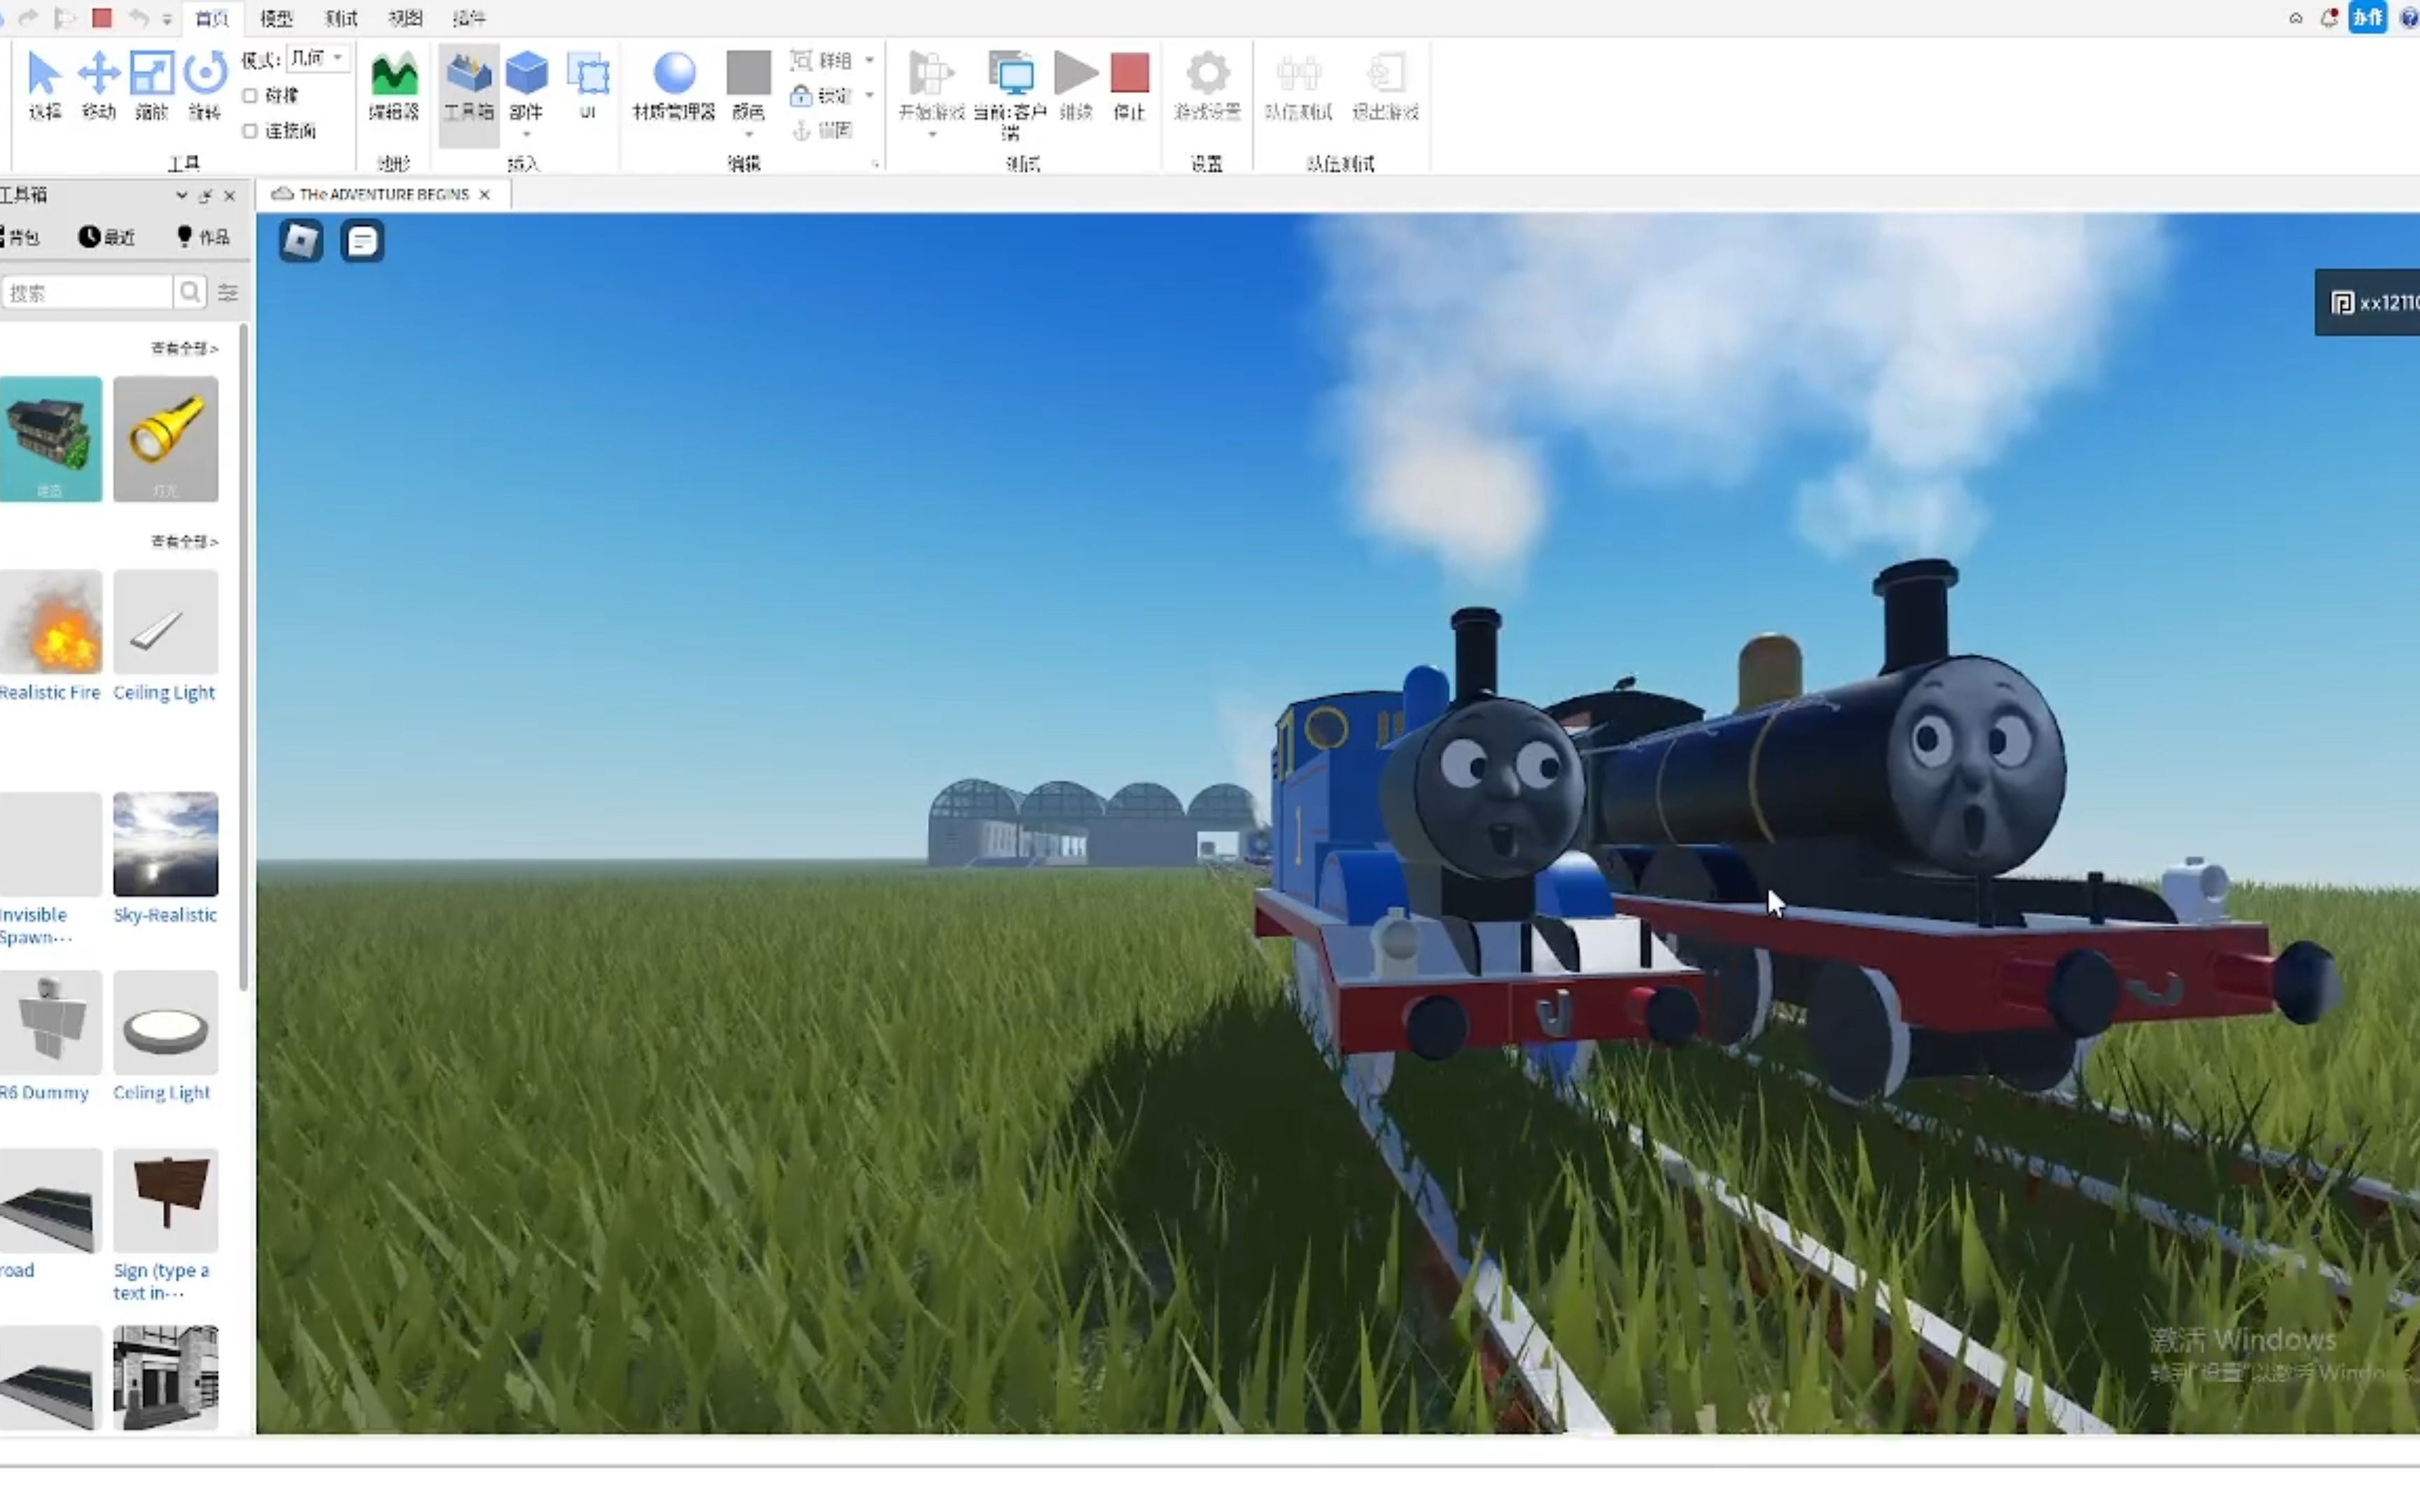Open the 灯光 flashlight category card

coord(166,439)
